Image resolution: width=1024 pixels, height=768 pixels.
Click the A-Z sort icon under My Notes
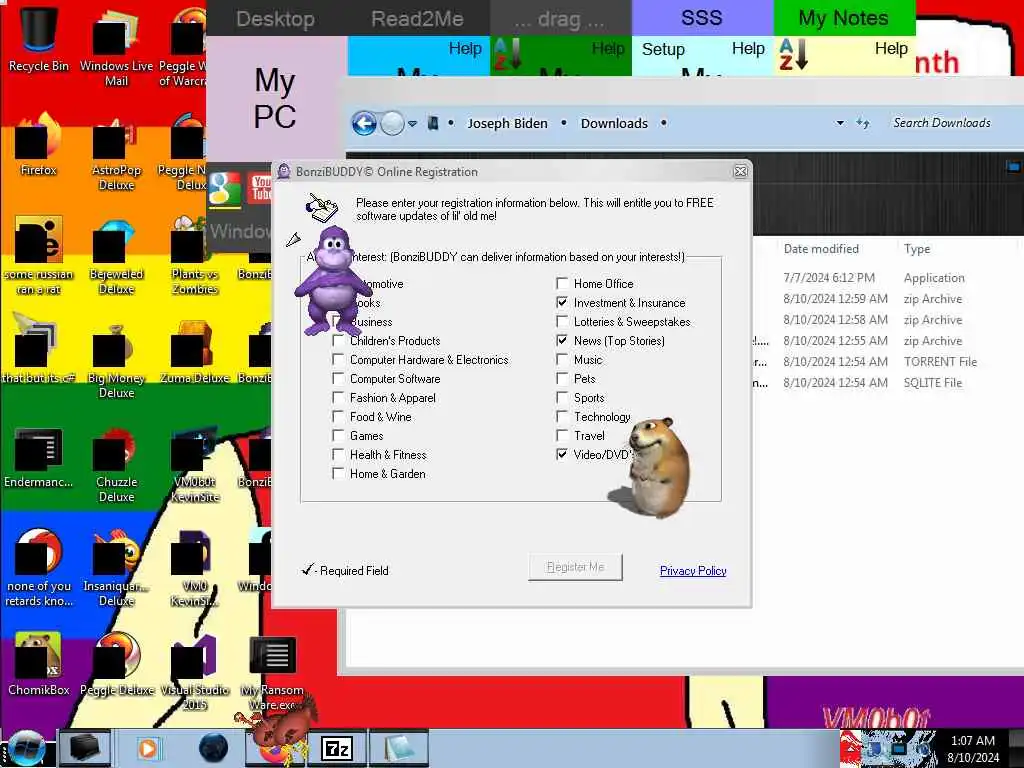[794, 54]
